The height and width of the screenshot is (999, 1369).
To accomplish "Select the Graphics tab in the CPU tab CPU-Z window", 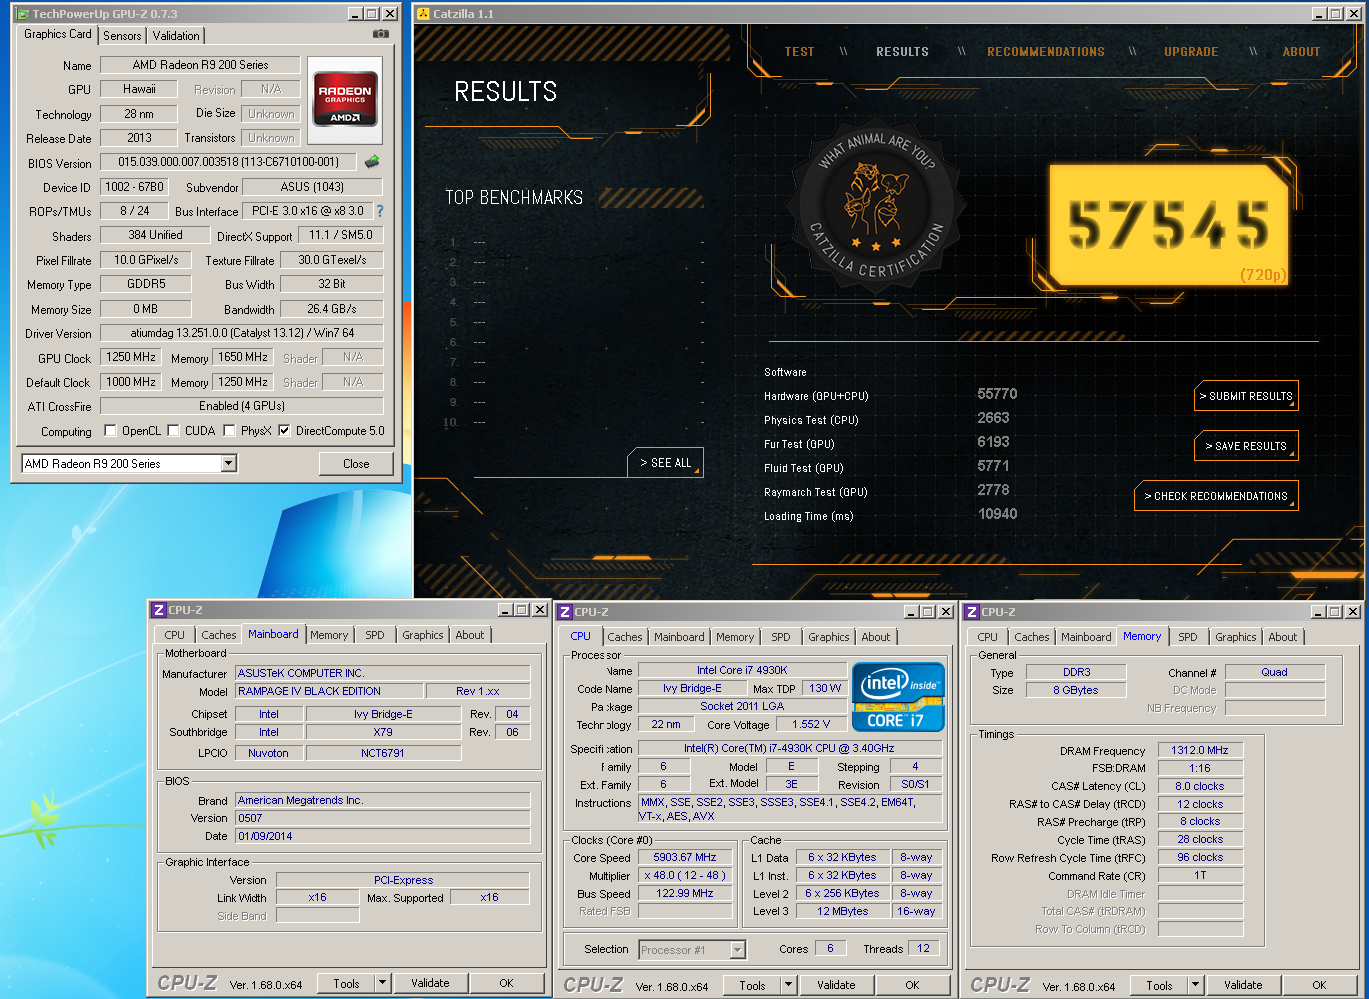I will (x=829, y=637).
